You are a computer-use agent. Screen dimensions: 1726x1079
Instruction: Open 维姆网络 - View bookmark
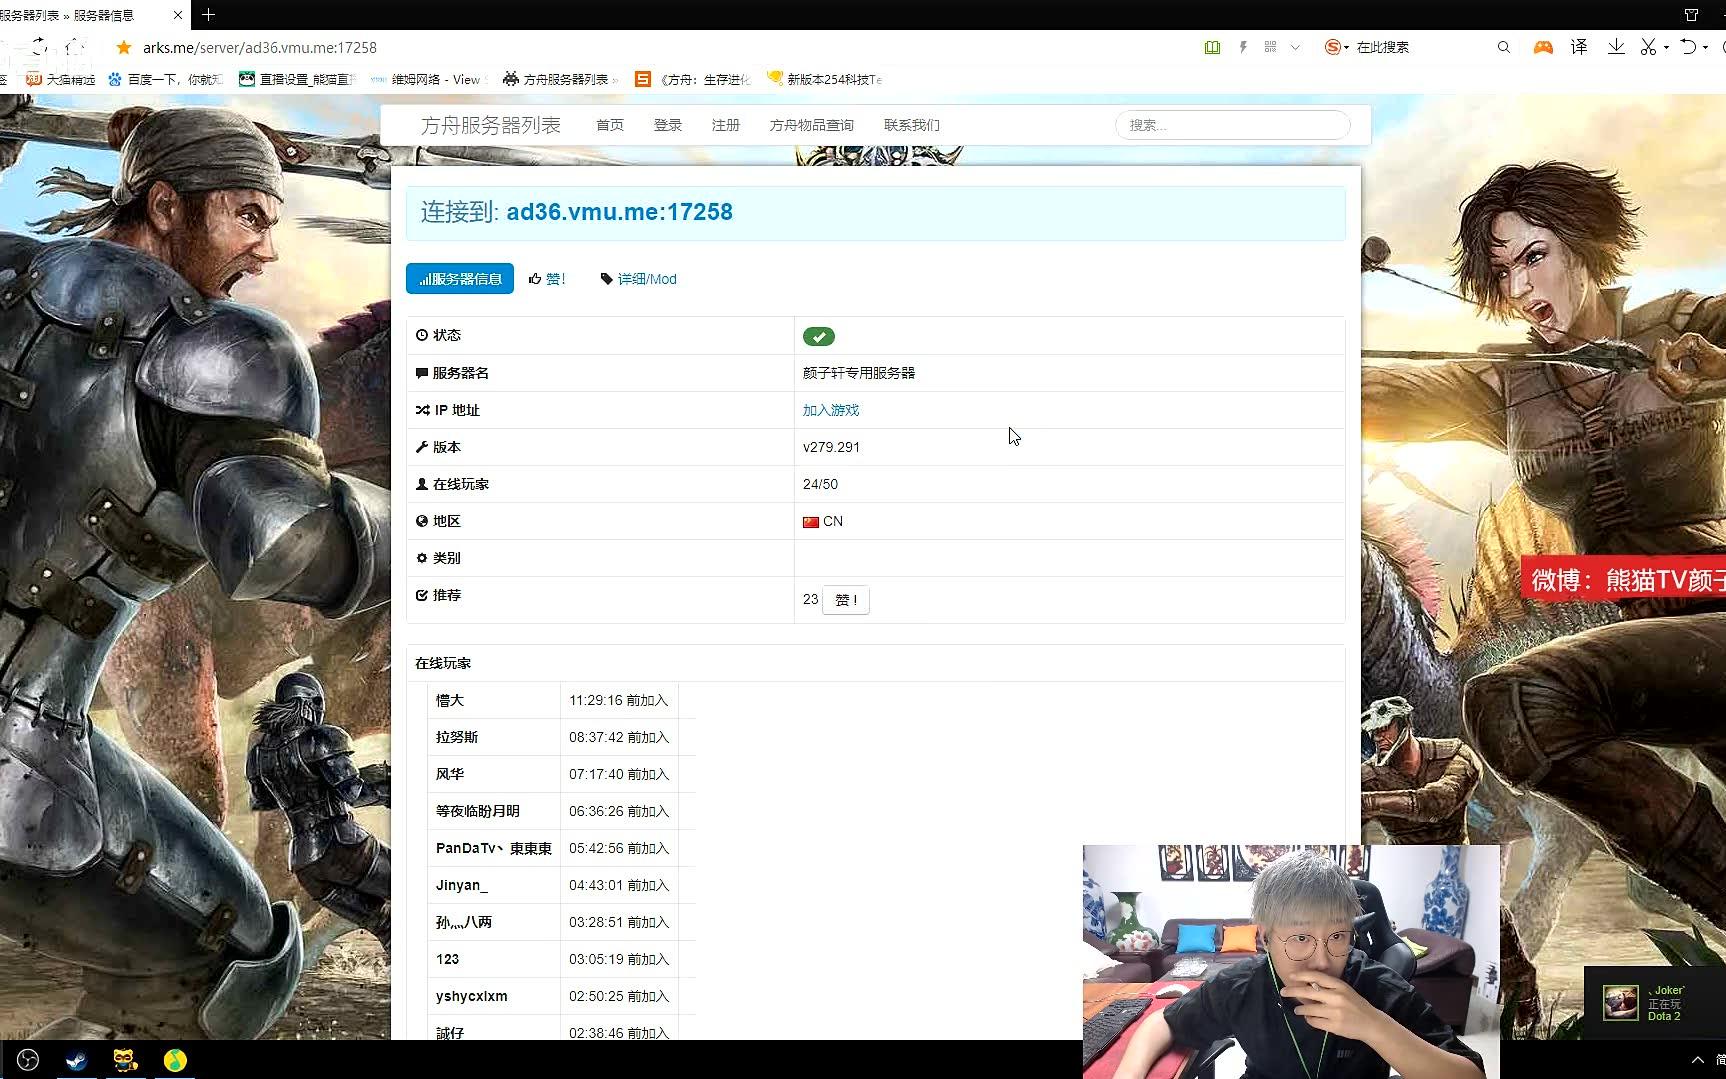point(426,79)
